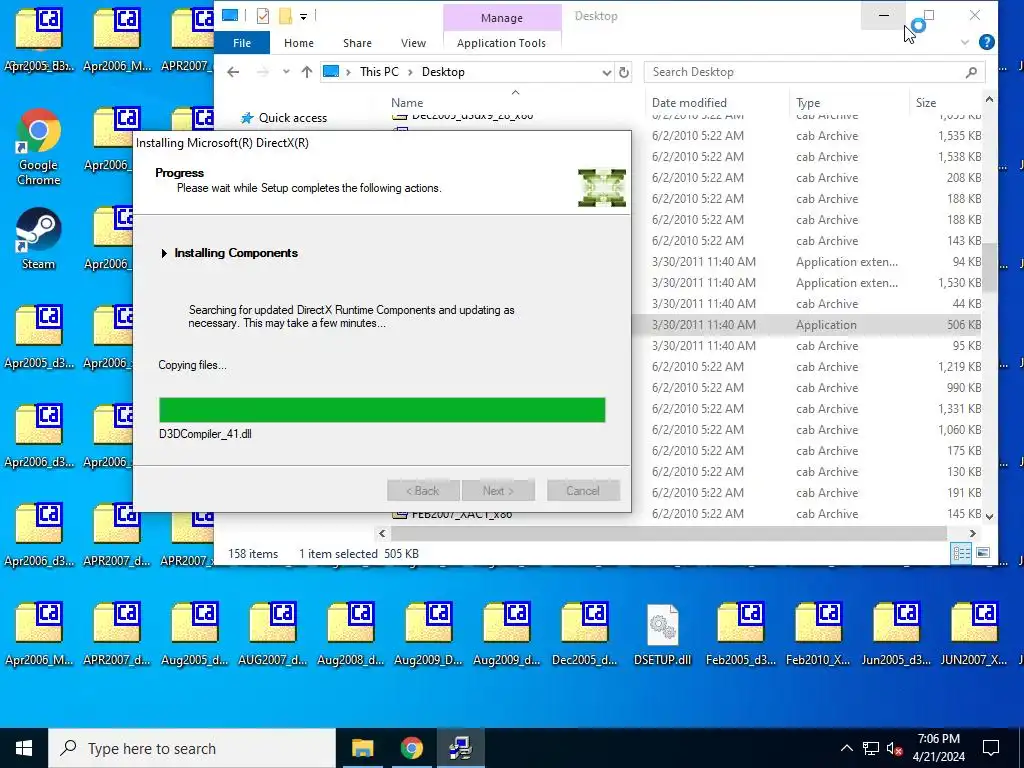This screenshot has height=768, width=1024.
Task: Switch to the Home ribbon tab
Action: (x=298, y=42)
